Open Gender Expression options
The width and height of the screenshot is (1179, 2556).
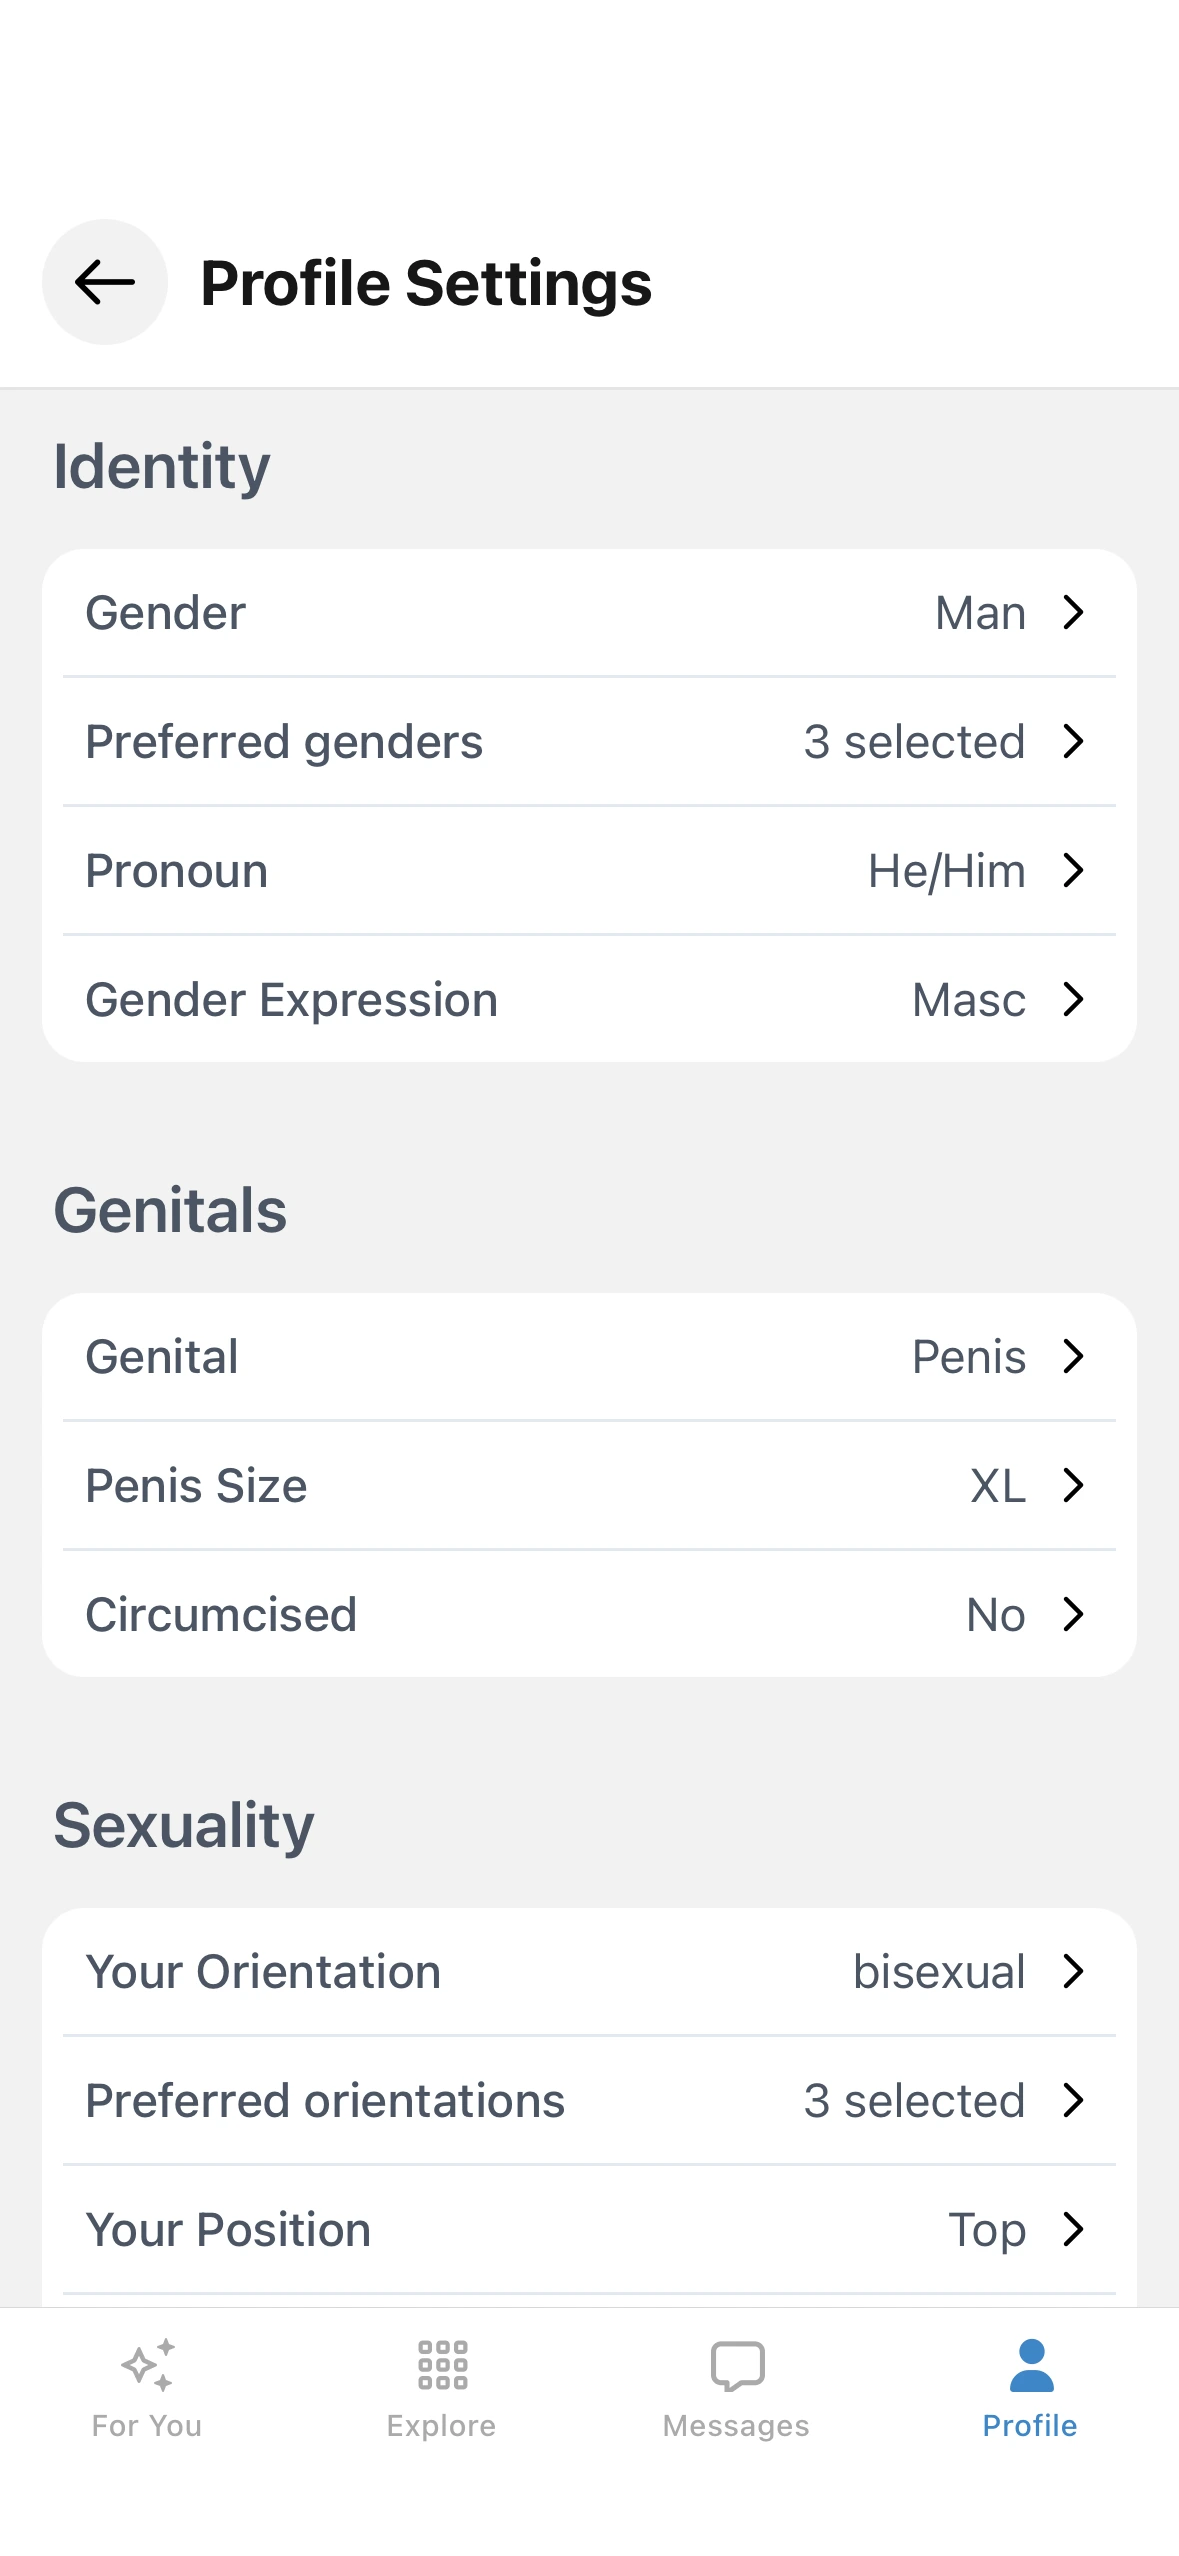pyautogui.click(x=589, y=999)
